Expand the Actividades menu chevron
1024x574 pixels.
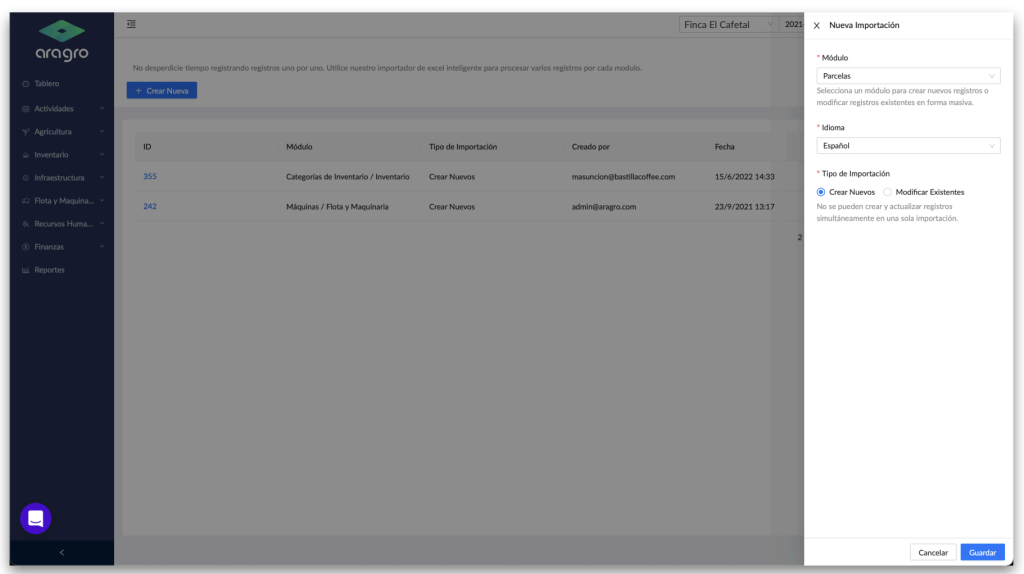(x=102, y=108)
